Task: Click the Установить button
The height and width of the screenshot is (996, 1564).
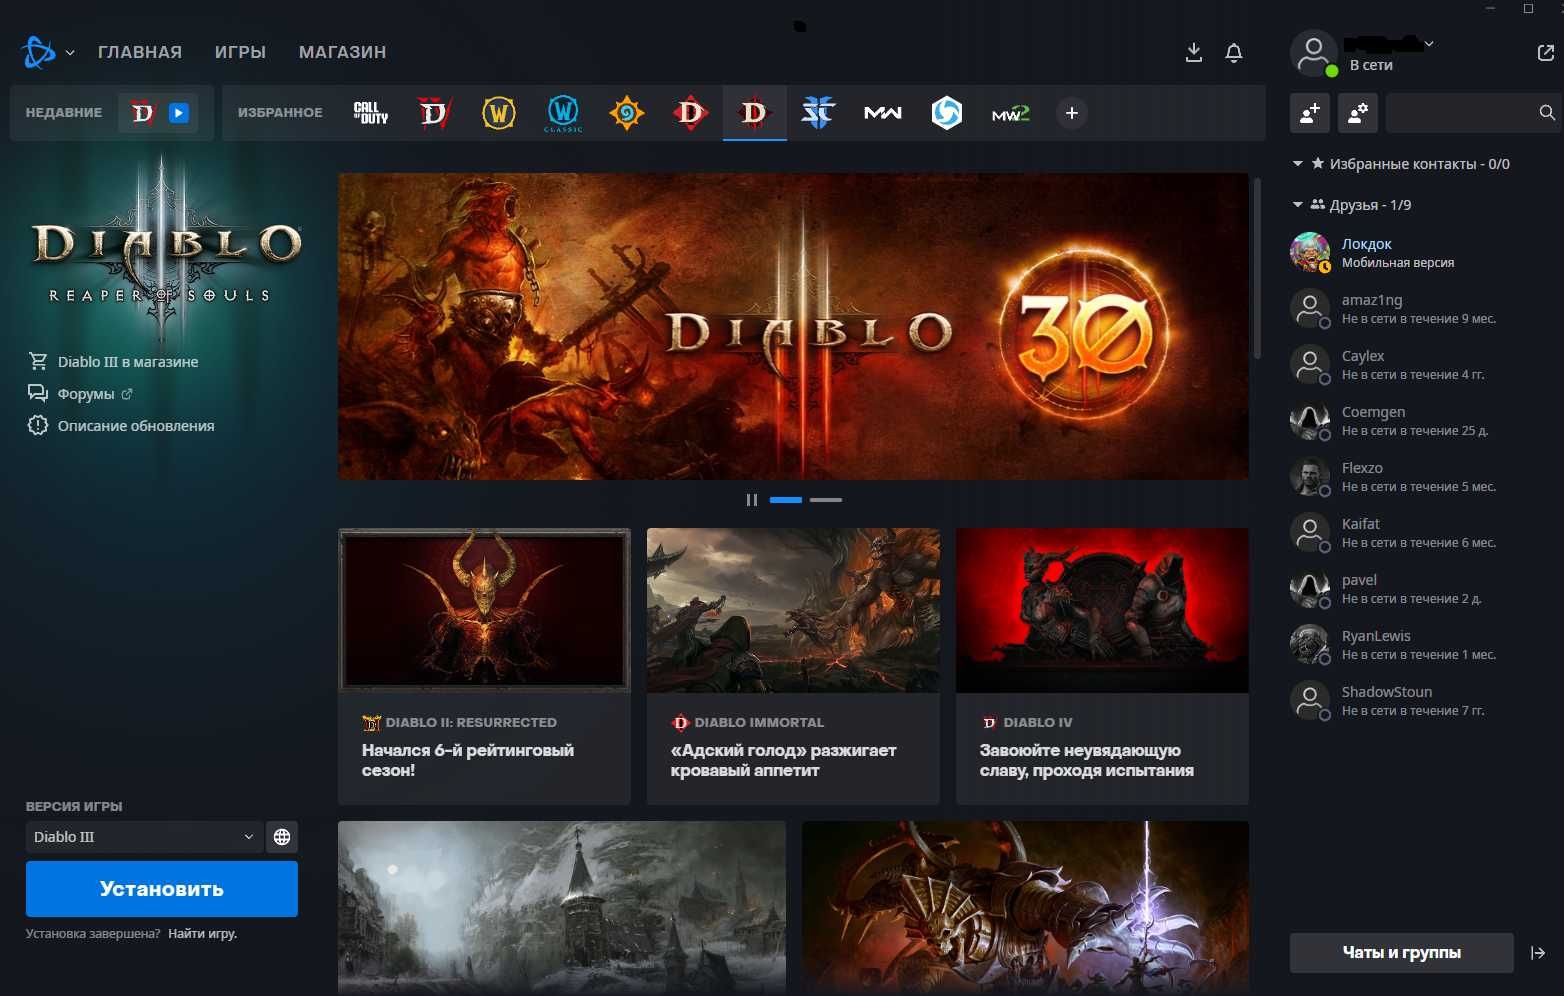Action: (162, 889)
